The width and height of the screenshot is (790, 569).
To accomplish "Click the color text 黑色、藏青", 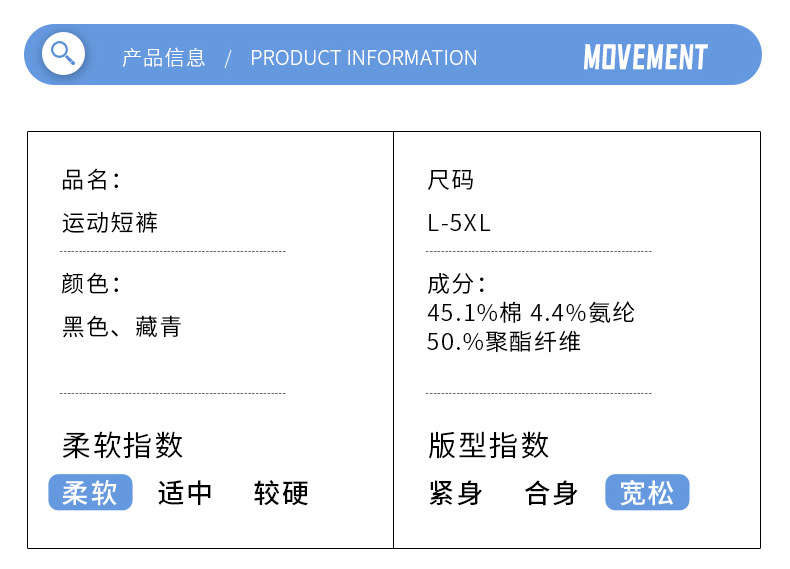I will 121,327.
